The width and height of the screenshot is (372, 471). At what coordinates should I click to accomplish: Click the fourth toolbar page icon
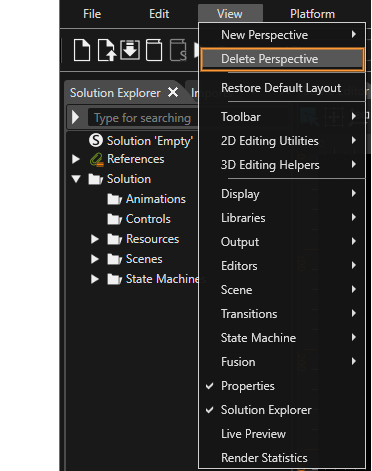[154, 50]
